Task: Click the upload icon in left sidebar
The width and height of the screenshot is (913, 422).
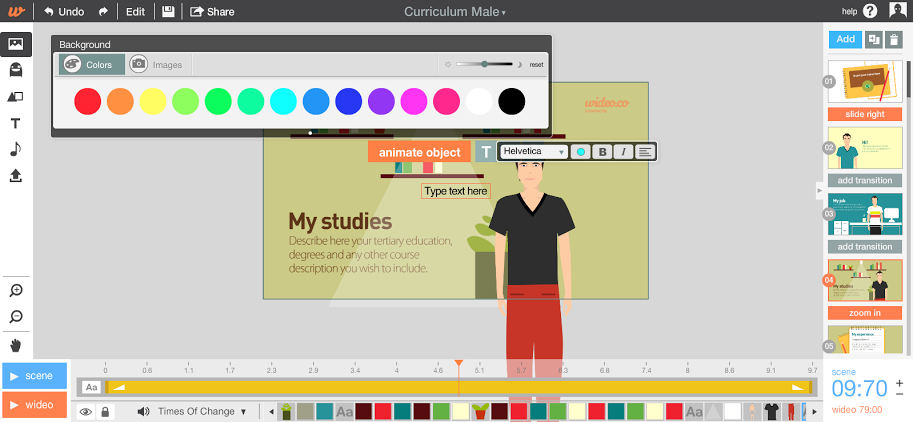Action: 16,176
